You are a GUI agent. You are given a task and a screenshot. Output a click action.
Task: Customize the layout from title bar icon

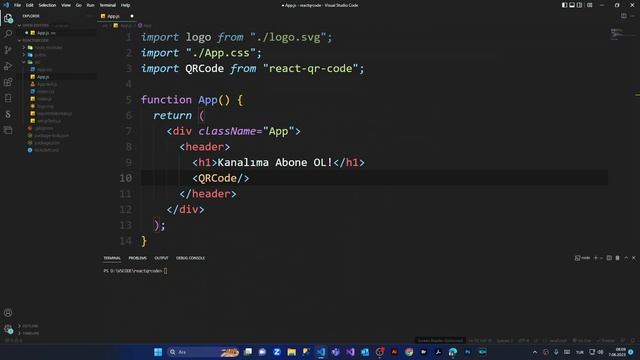pyautogui.click(x=590, y=5)
